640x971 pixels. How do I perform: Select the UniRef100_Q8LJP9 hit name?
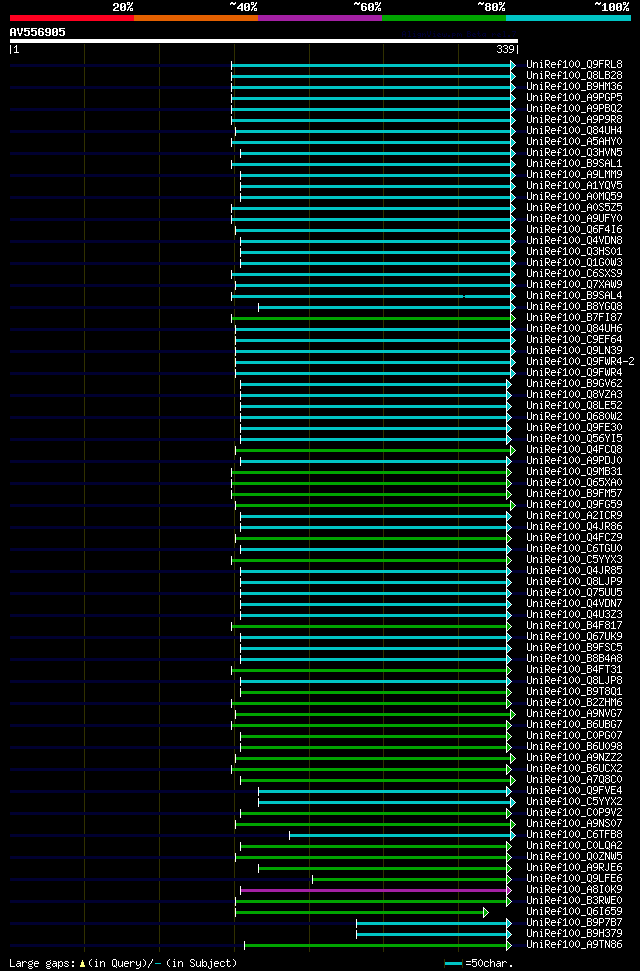pyautogui.click(x=574, y=581)
